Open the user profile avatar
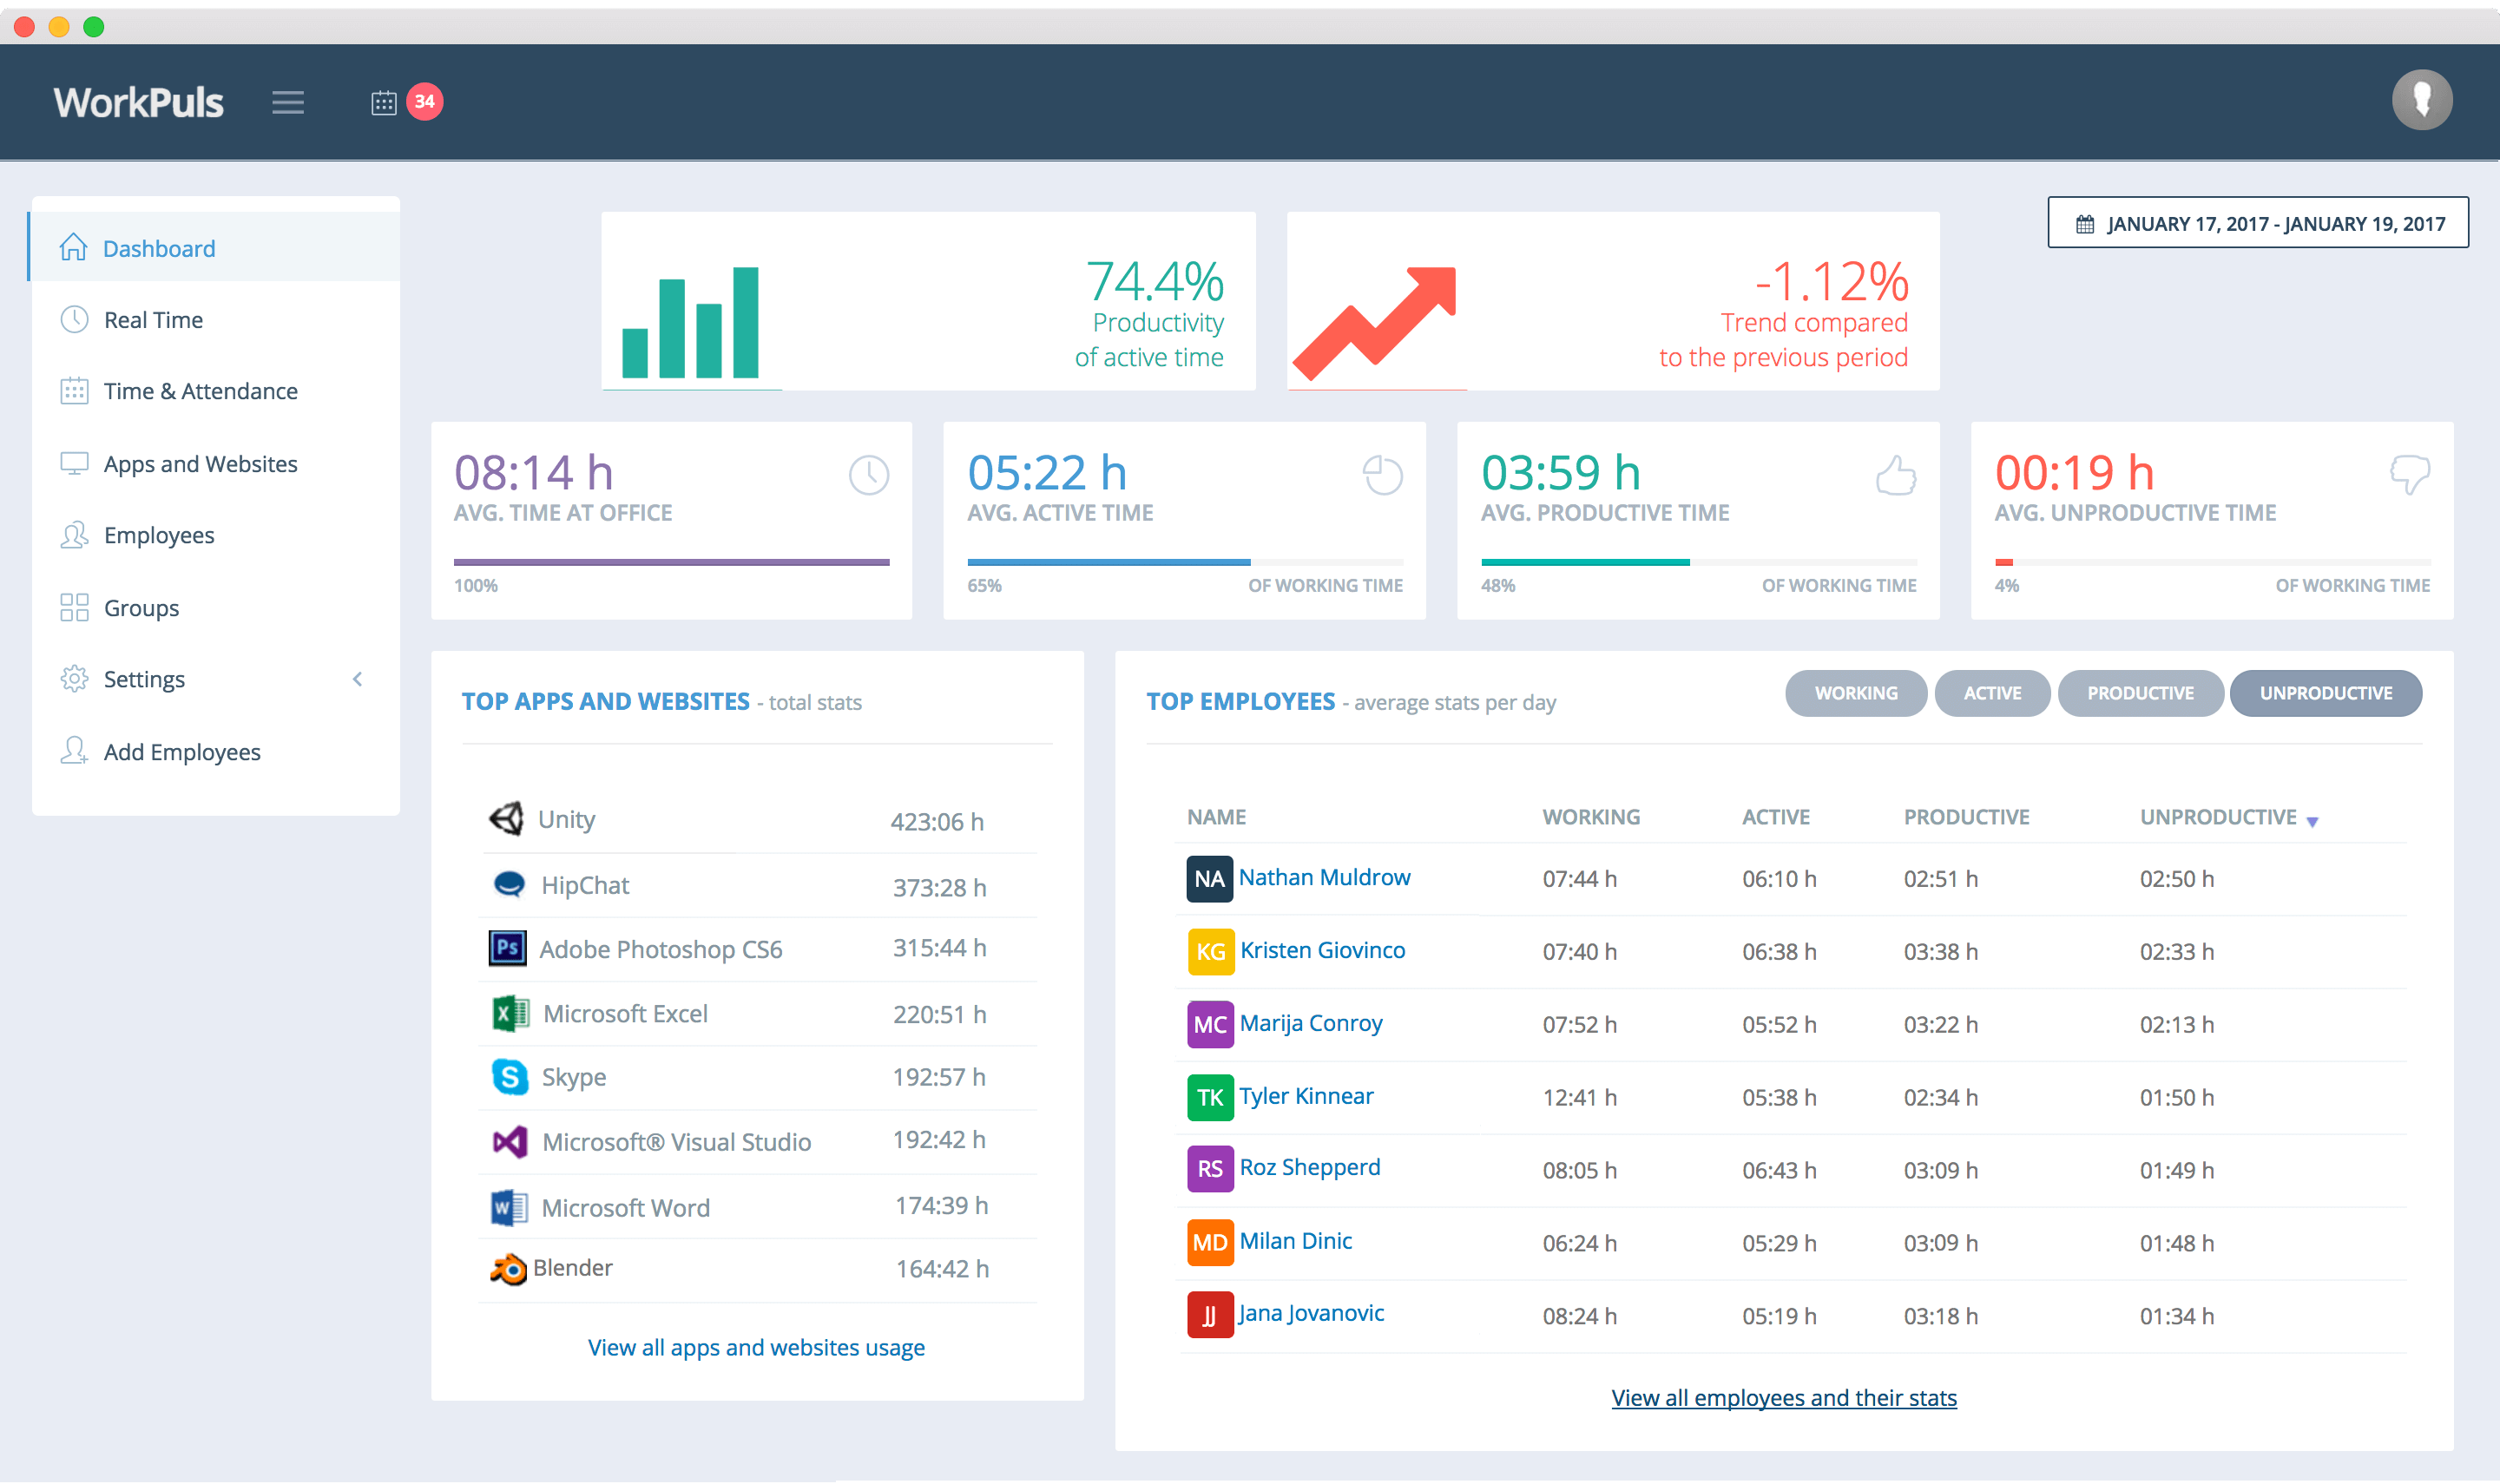The width and height of the screenshot is (2500, 1484). 2422,99
